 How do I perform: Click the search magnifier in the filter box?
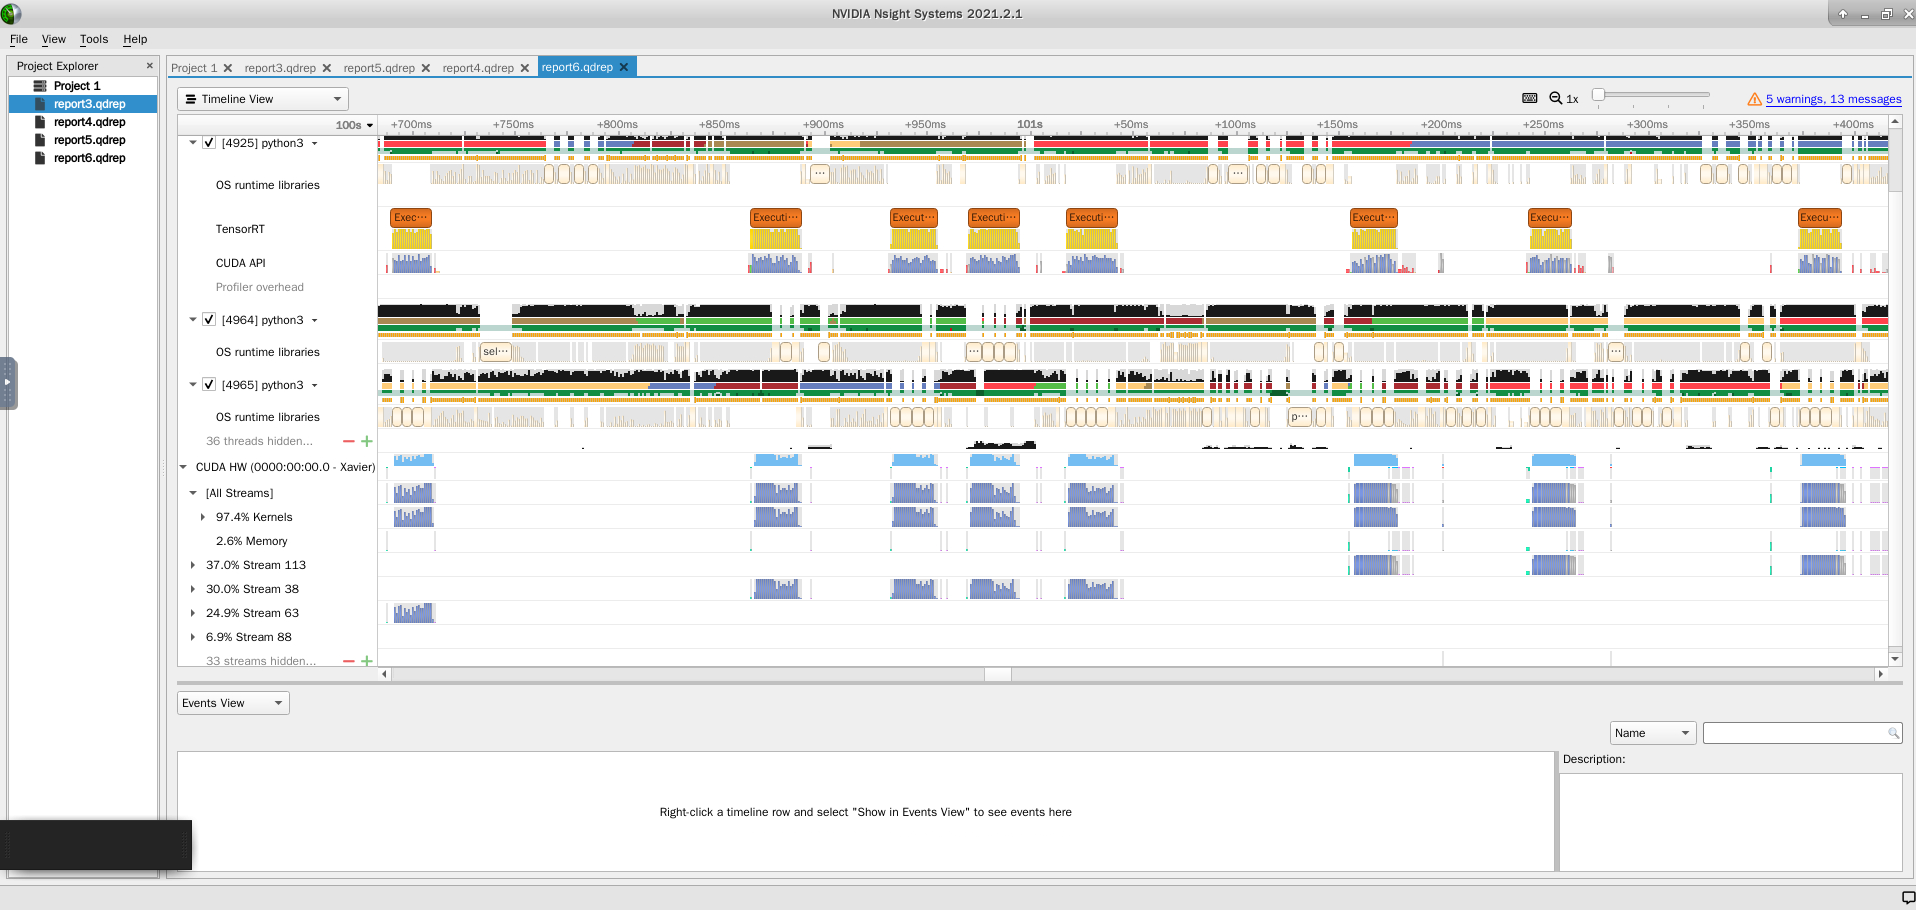1893,733
